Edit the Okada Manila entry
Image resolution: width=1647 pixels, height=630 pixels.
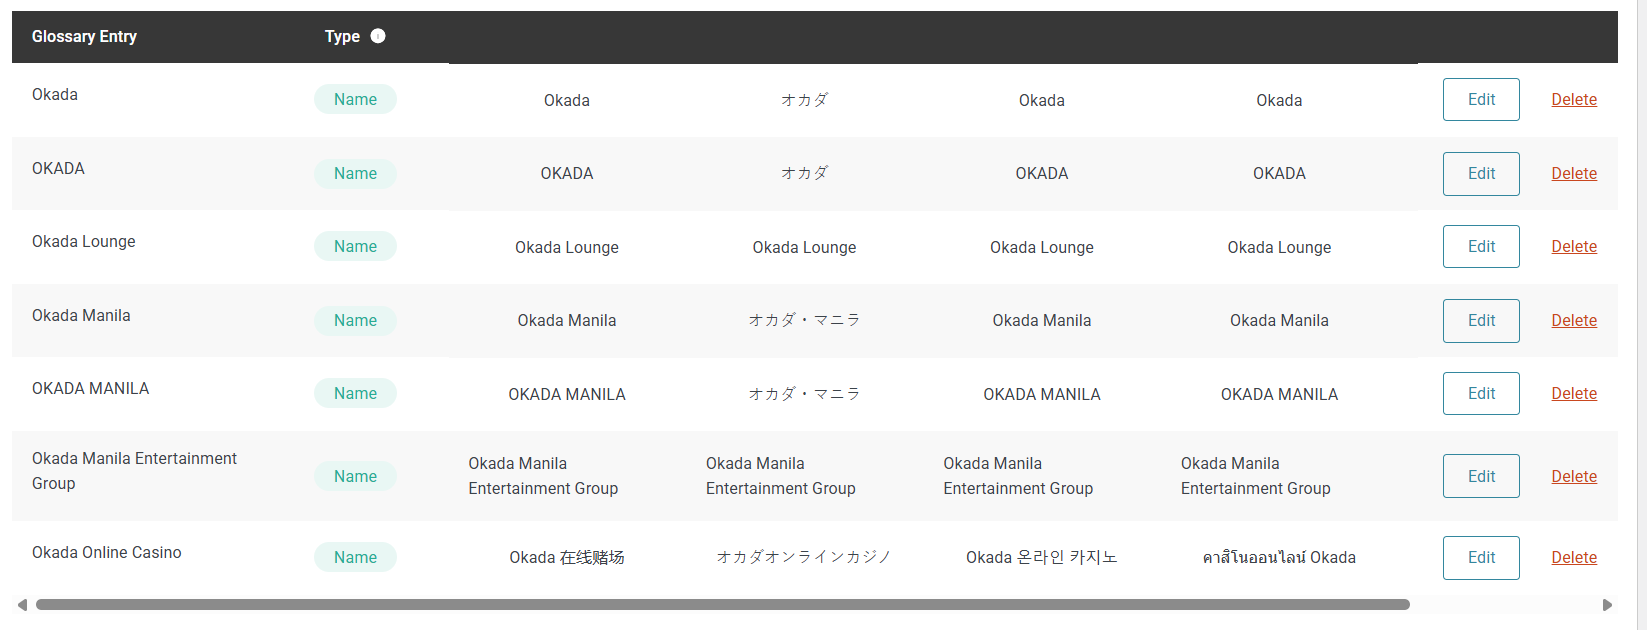(x=1481, y=321)
